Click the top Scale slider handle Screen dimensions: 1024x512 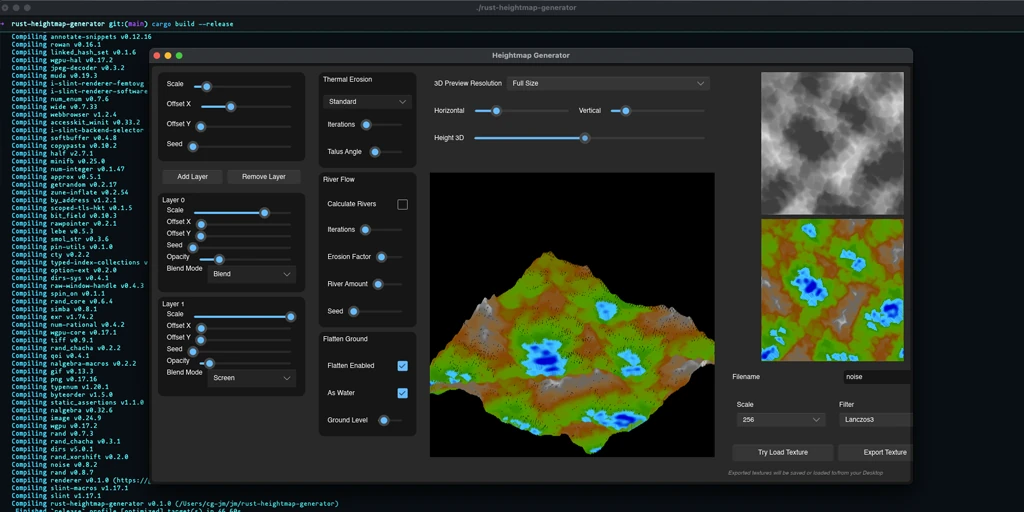click(x=206, y=86)
